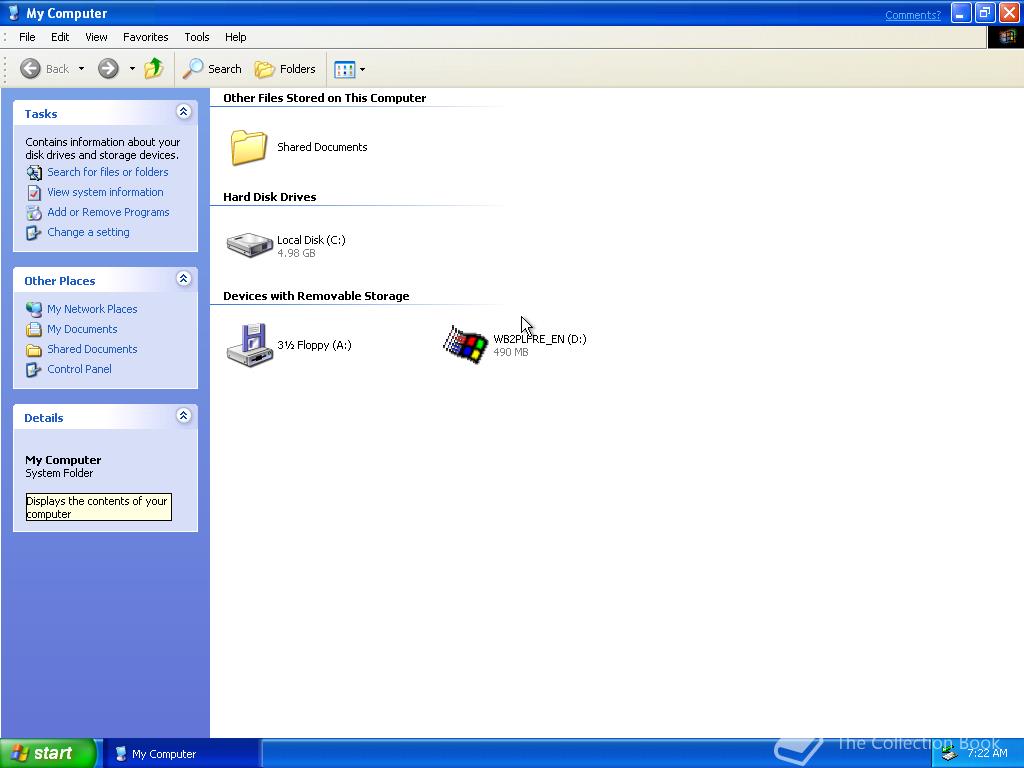Open the View menu

(96, 37)
